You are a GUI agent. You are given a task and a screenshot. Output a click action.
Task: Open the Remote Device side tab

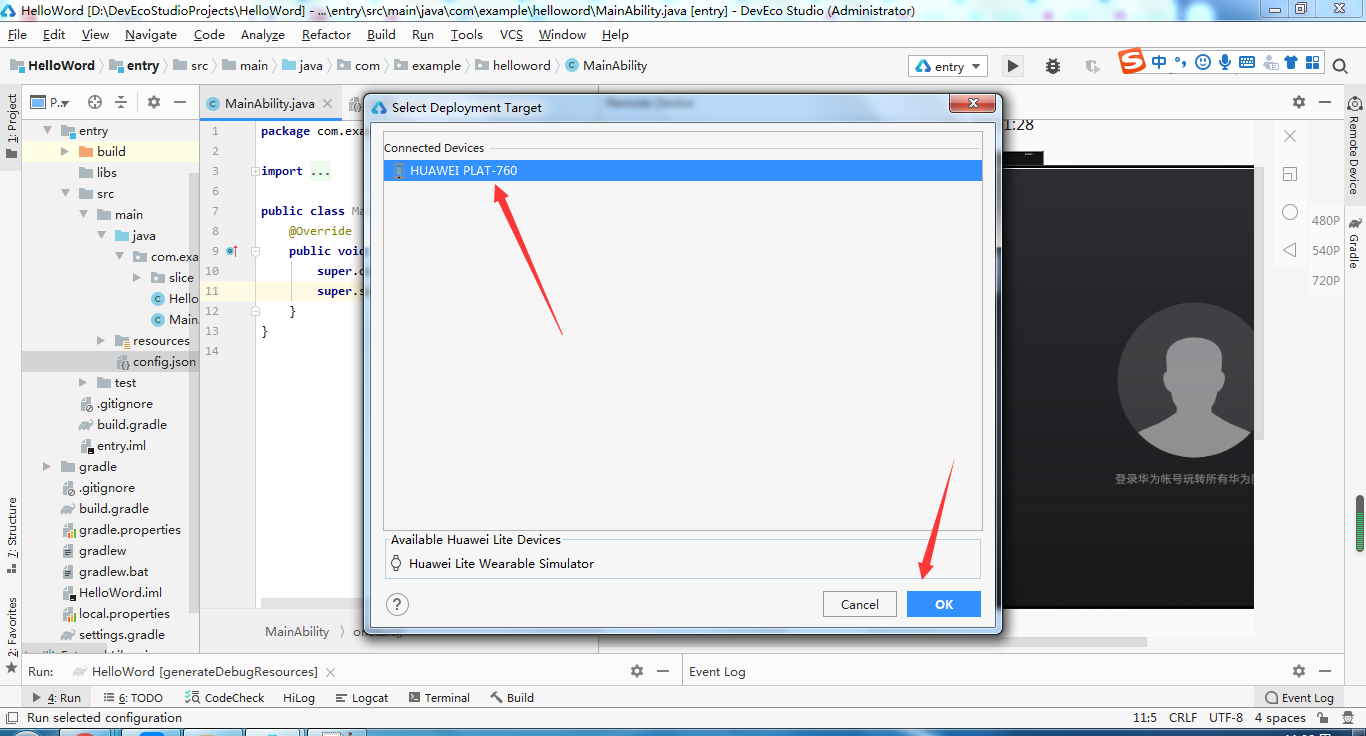[x=1355, y=147]
